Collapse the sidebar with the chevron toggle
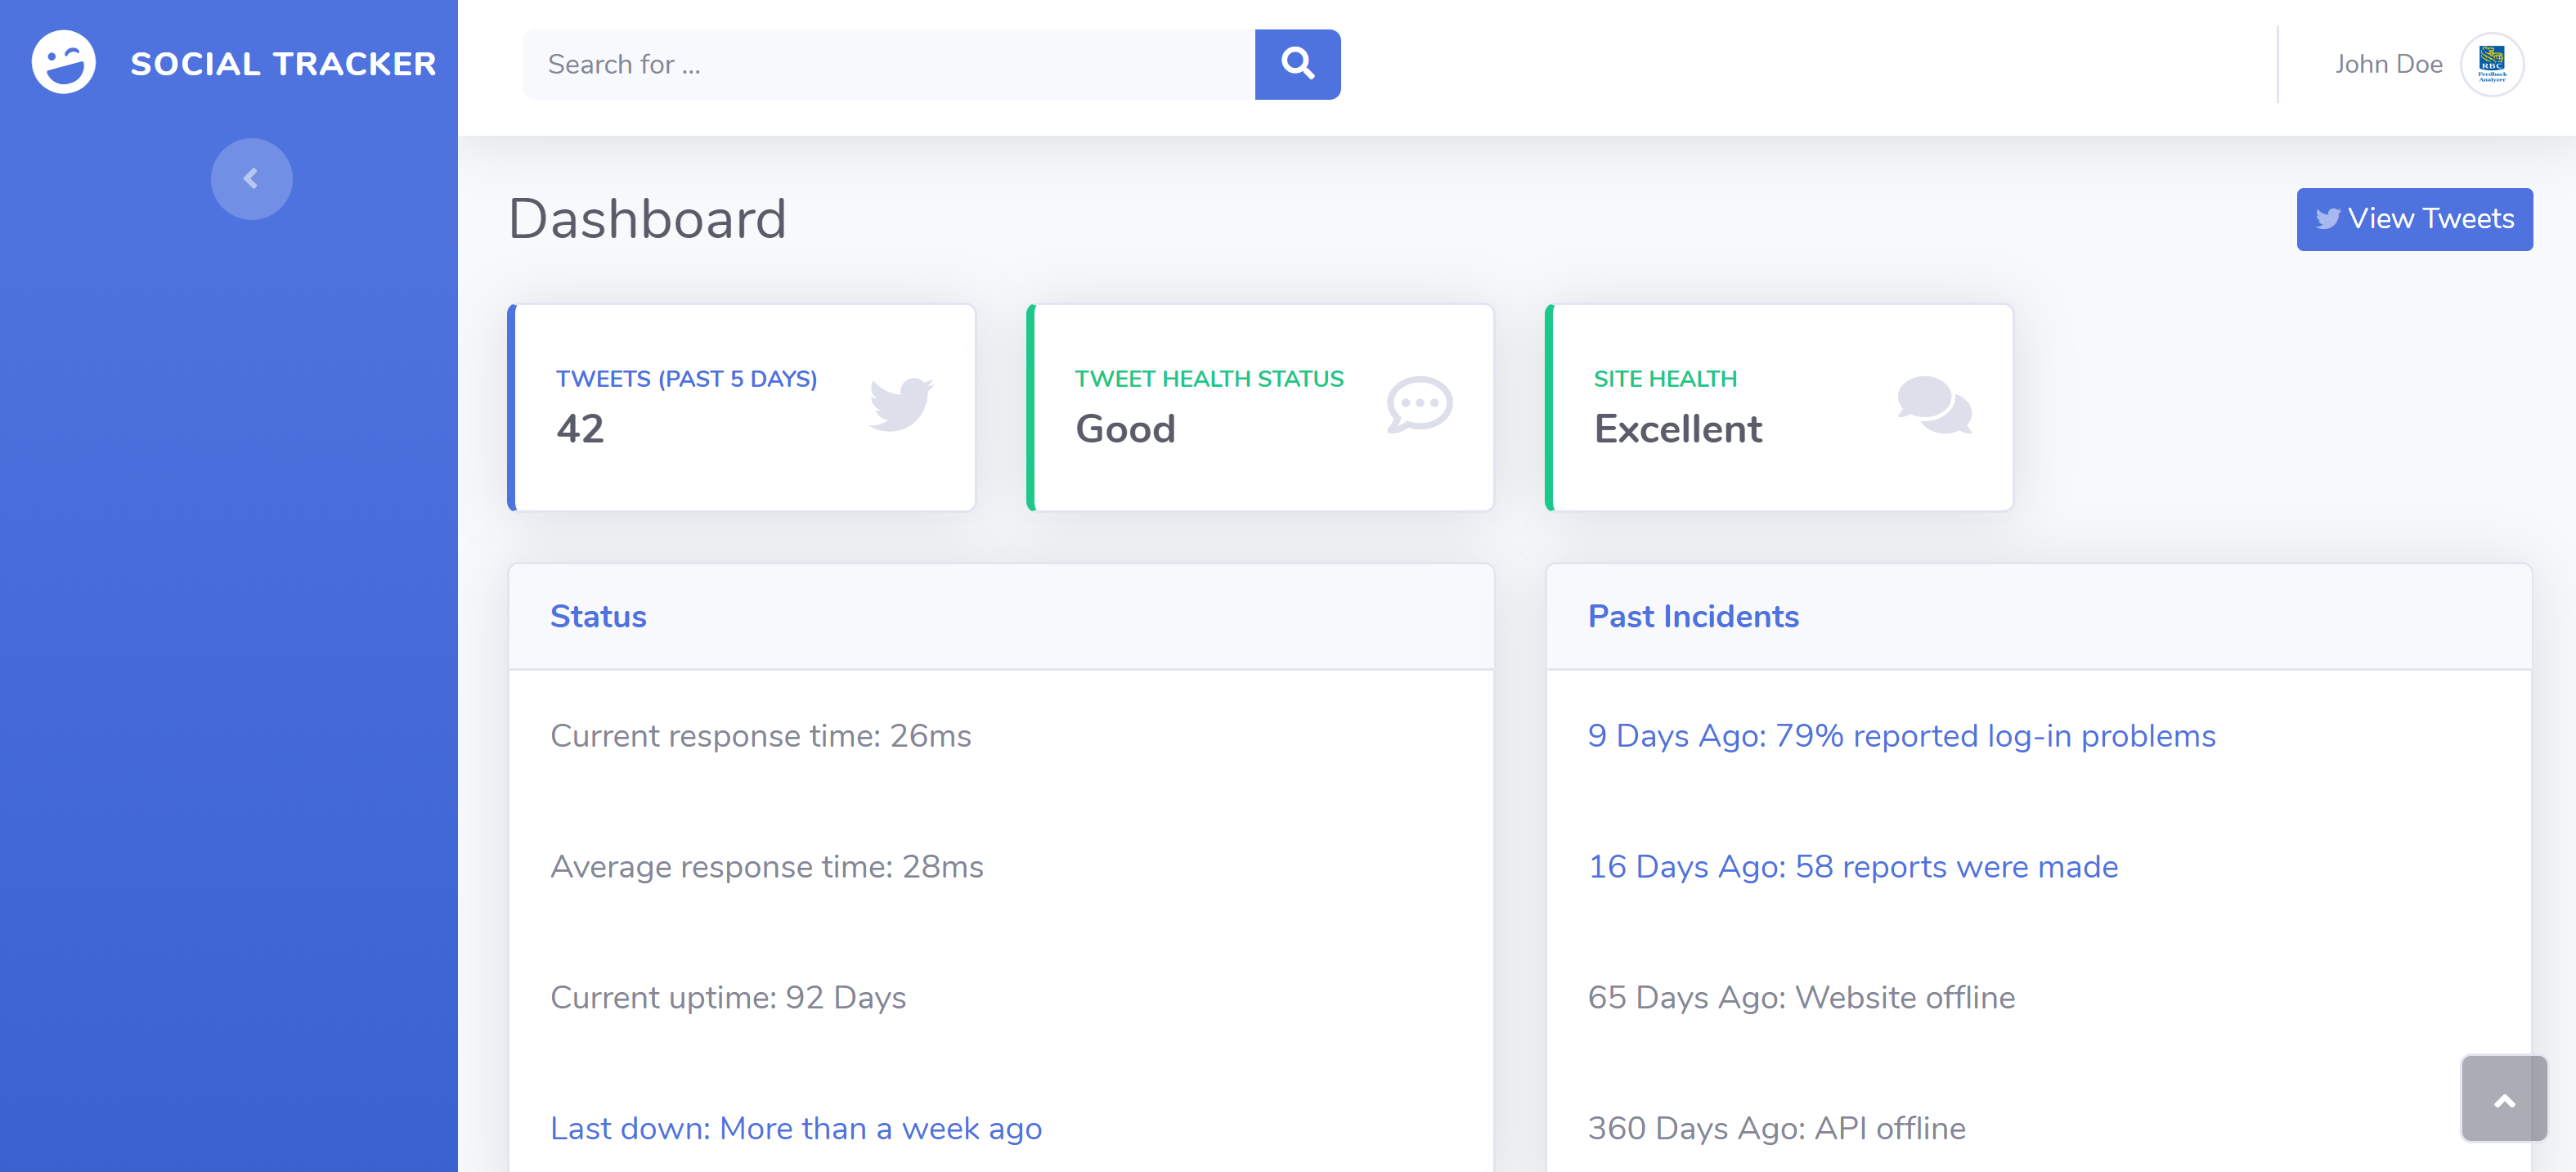Screen dimensions: 2576x1172 pyautogui.click(x=251, y=179)
